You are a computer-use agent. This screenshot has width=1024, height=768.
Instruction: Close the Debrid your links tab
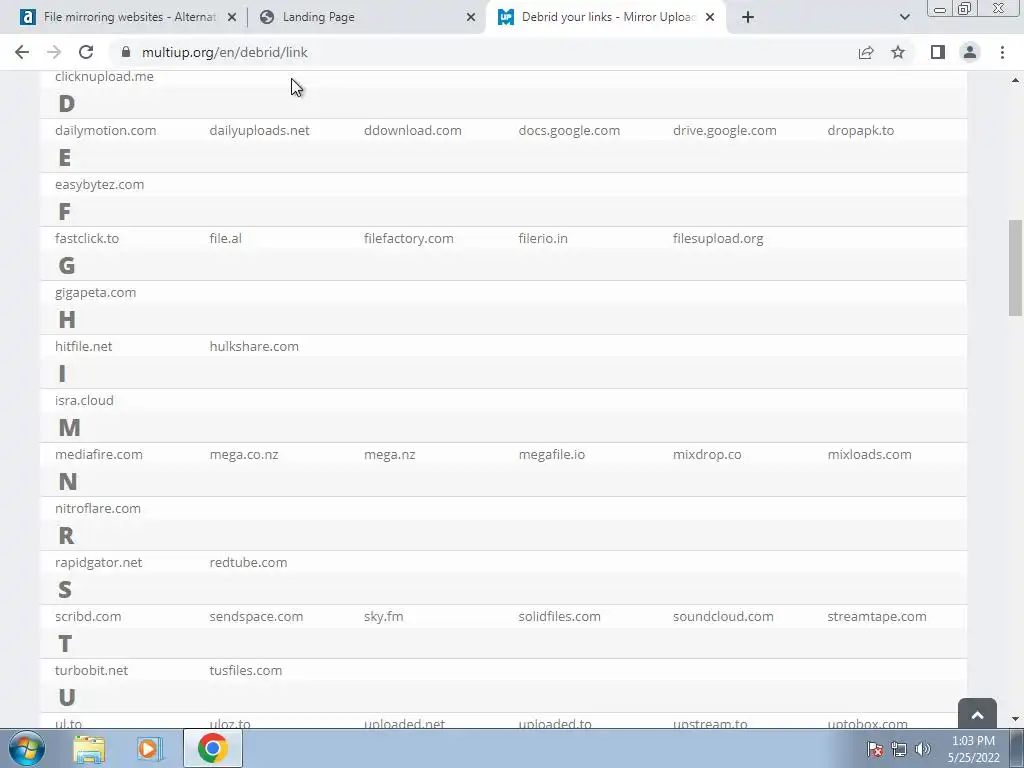(x=710, y=17)
